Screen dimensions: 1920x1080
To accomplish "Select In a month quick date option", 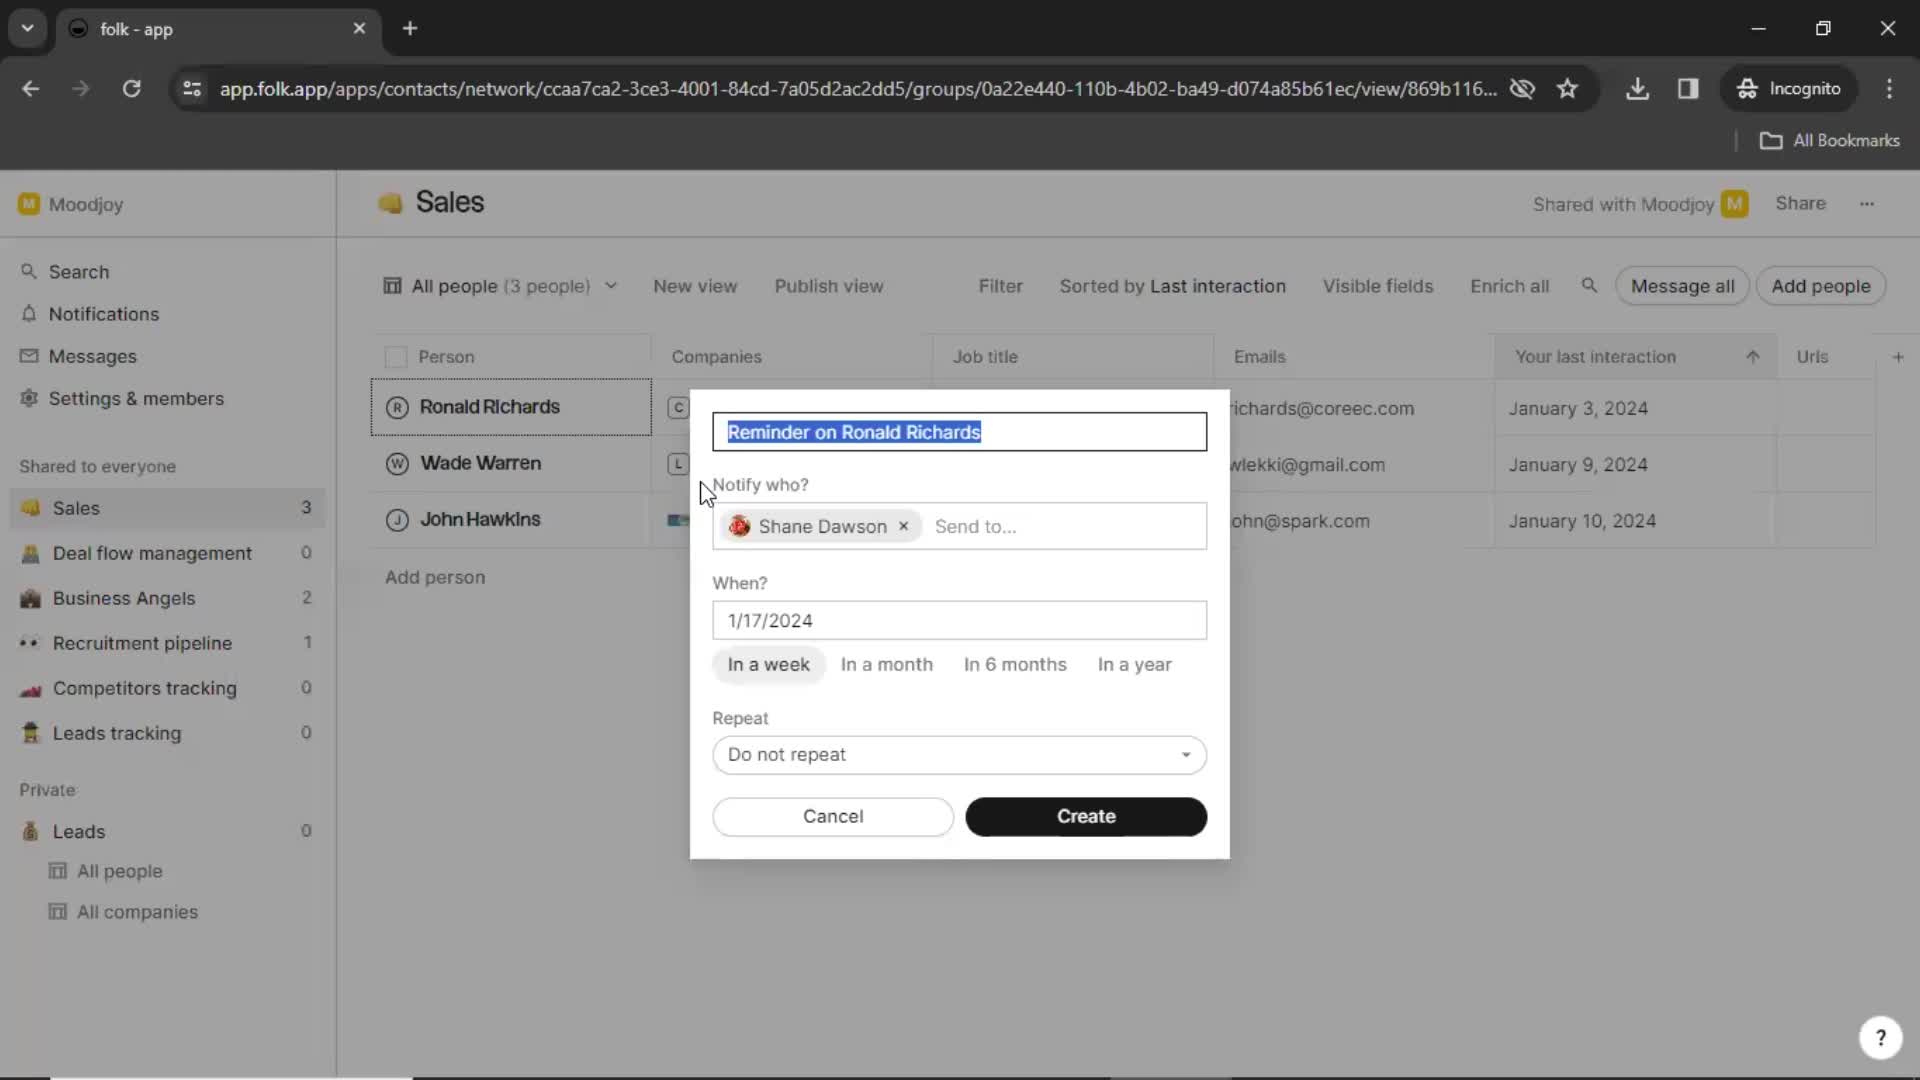I will (887, 663).
